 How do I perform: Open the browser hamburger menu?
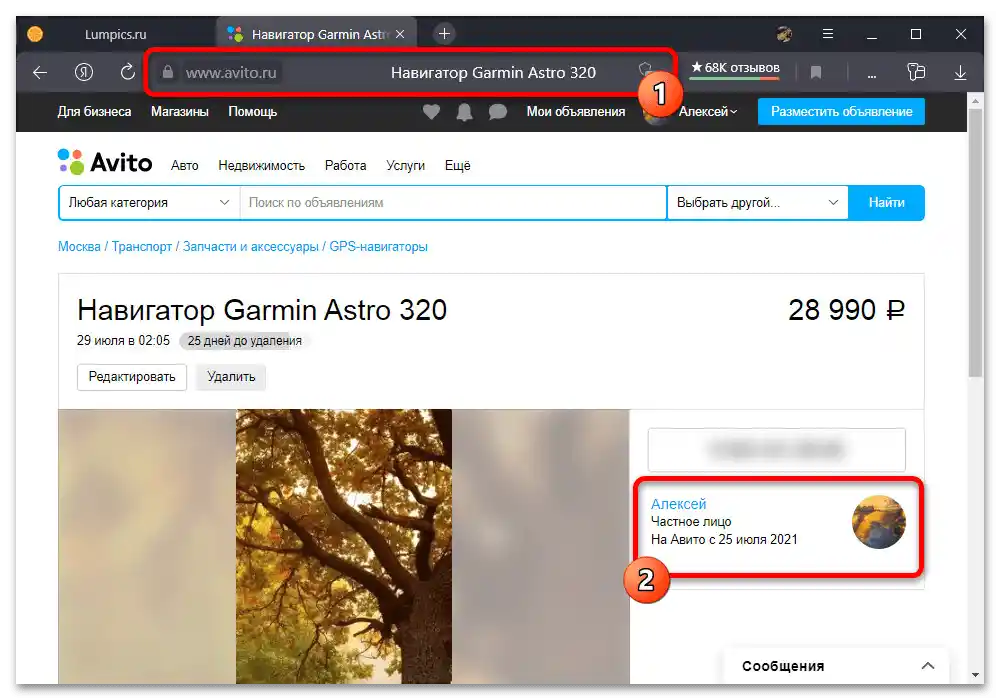tap(828, 34)
